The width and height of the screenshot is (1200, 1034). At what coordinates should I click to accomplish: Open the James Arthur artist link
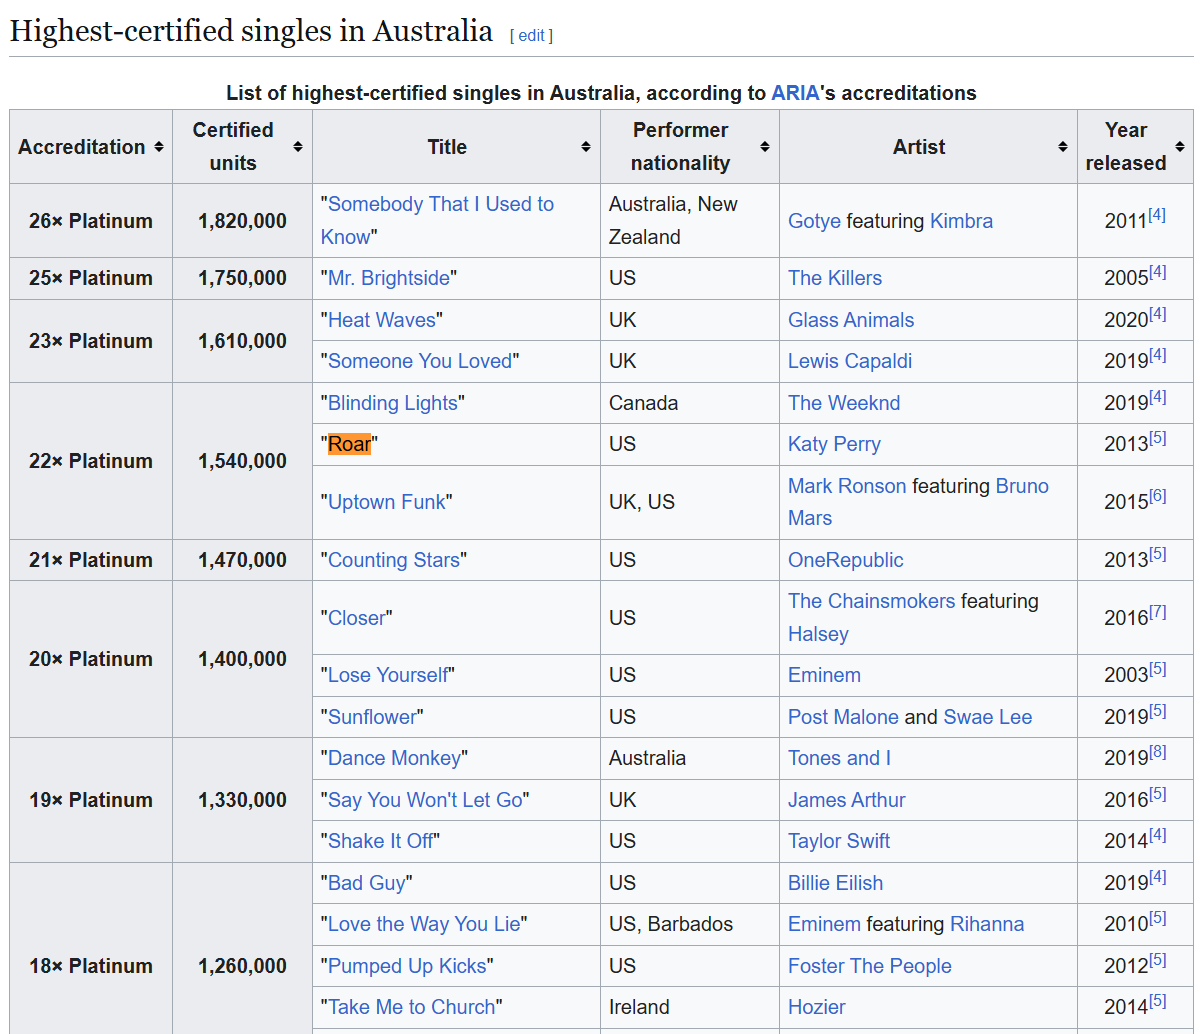point(847,800)
